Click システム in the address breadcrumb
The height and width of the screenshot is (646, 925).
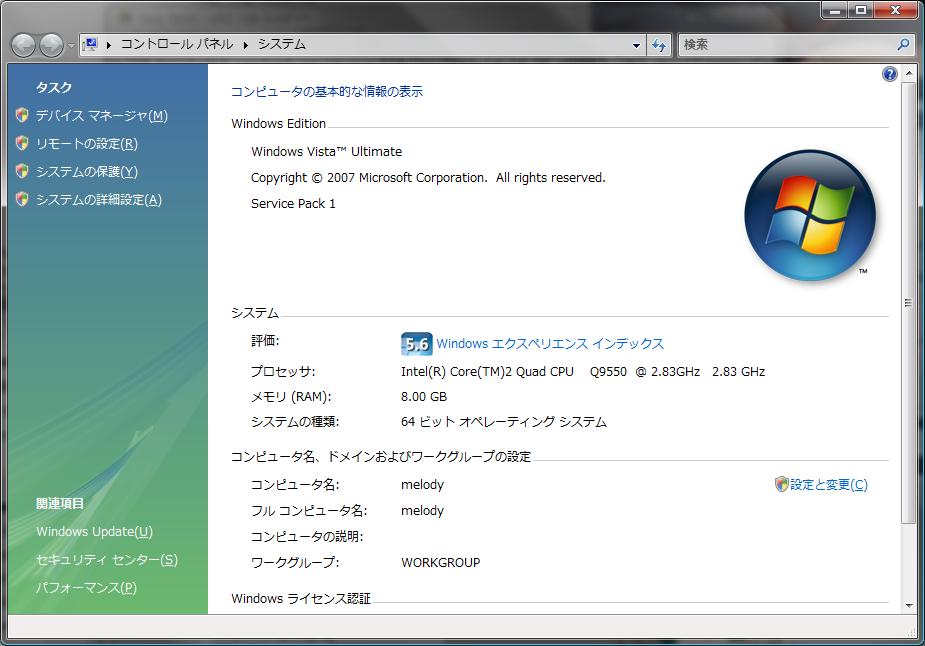point(281,44)
